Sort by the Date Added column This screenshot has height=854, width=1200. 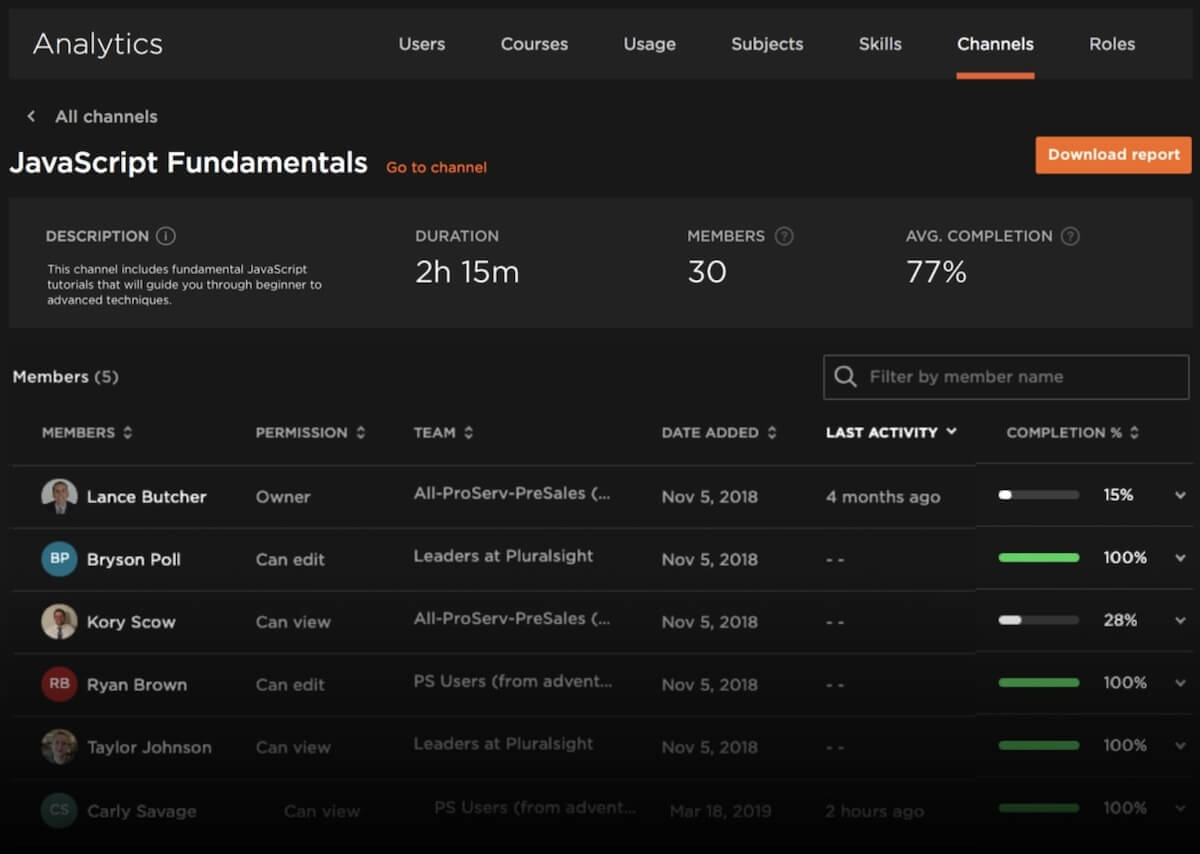719,433
